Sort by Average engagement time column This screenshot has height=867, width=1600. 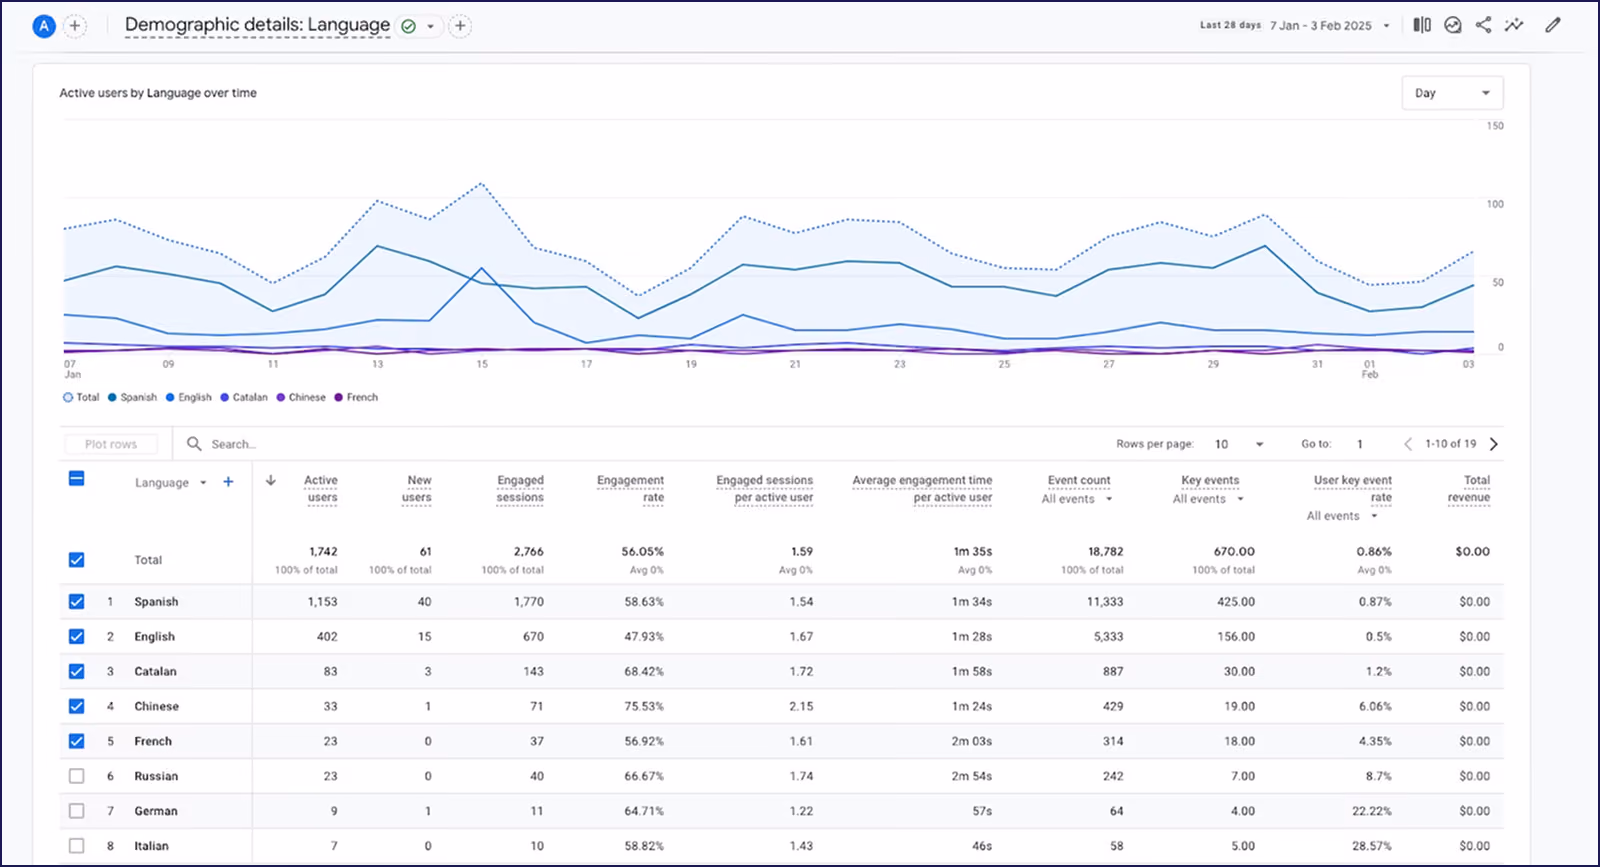tap(922, 489)
